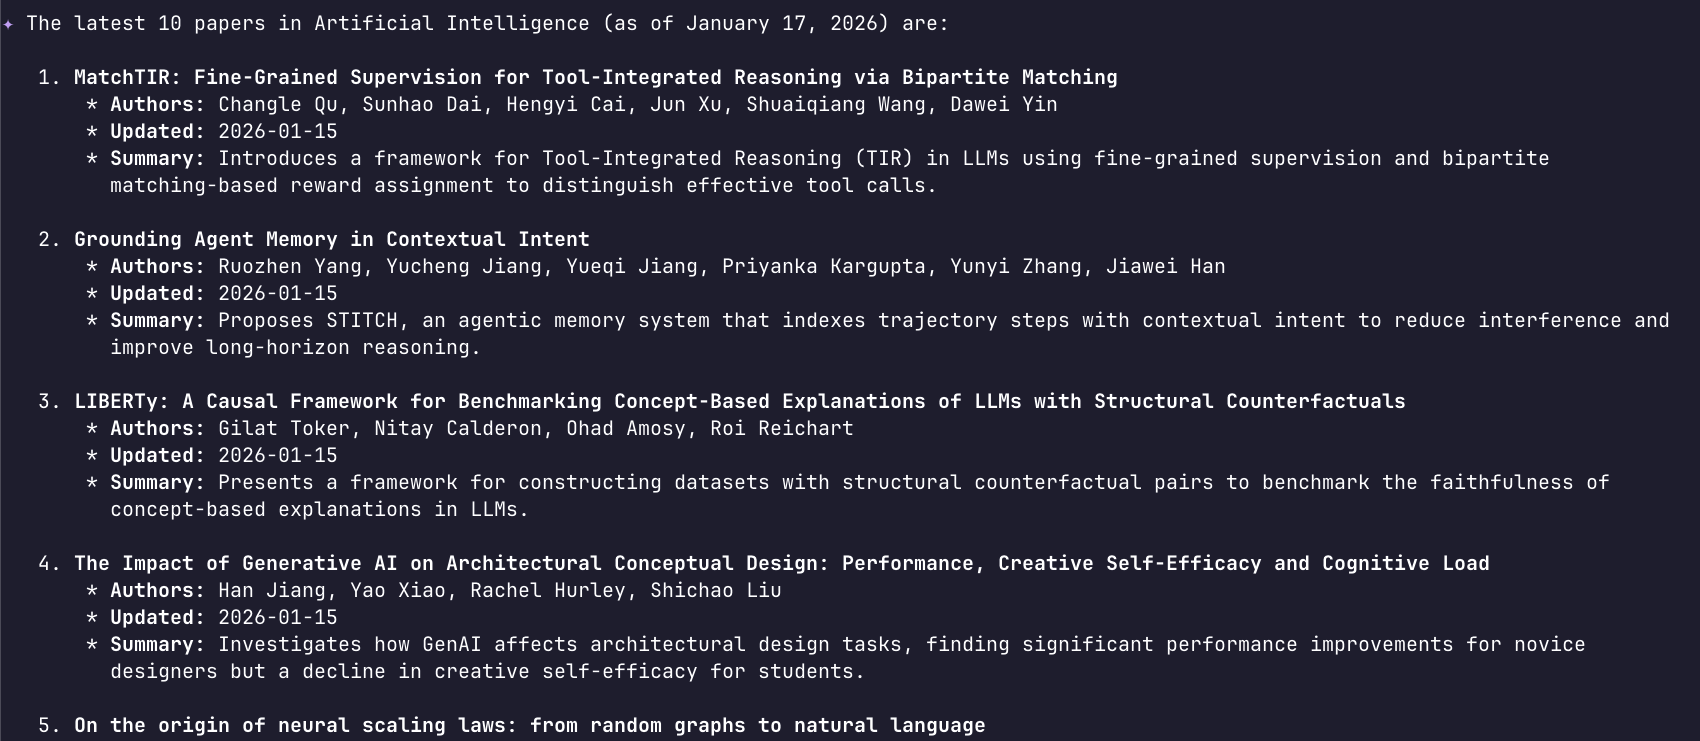The image size is (1700, 741).
Task: Select the neural scaling laws paper title
Action: click(529, 725)
